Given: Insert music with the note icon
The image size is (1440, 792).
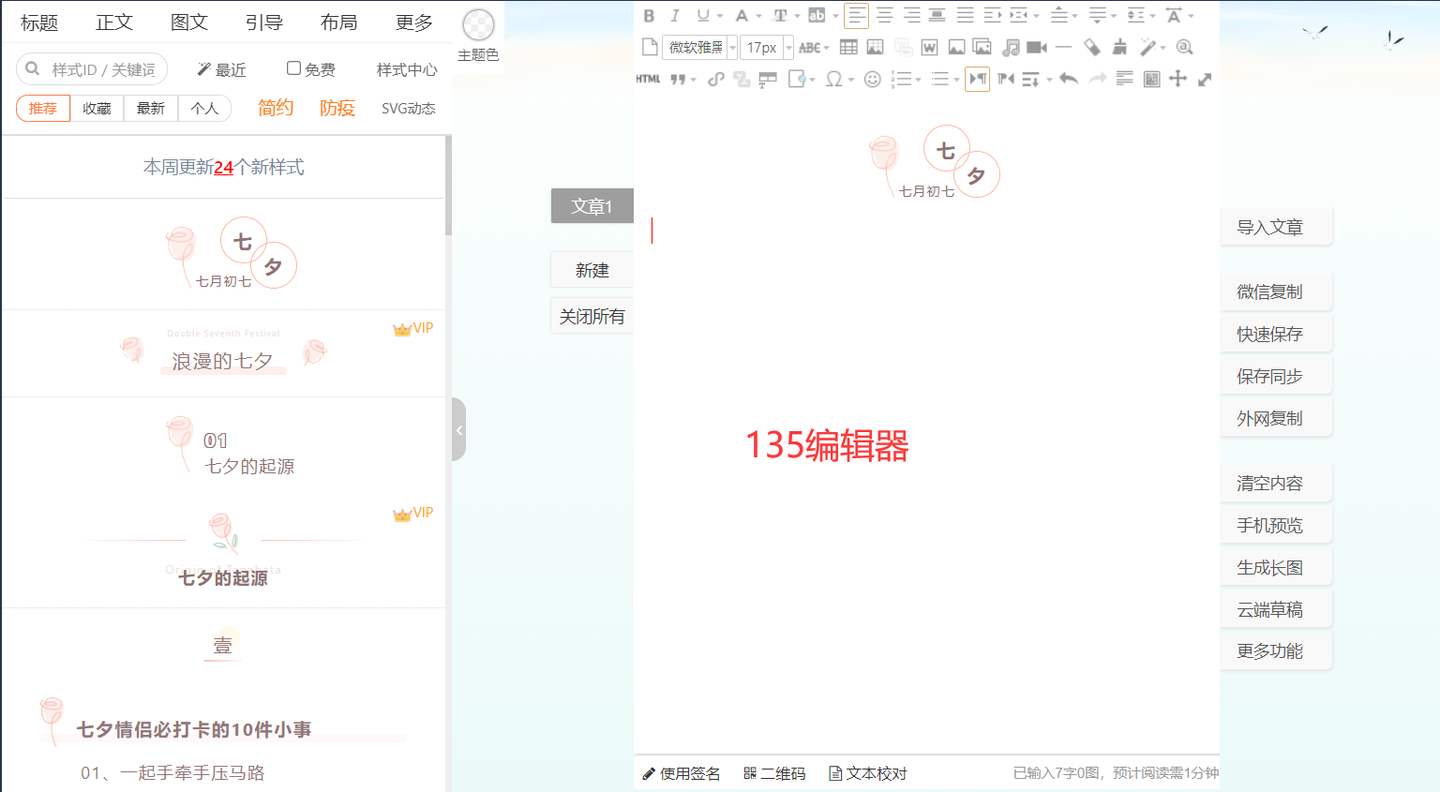Looking at the screenshot, I should 1010,47.
